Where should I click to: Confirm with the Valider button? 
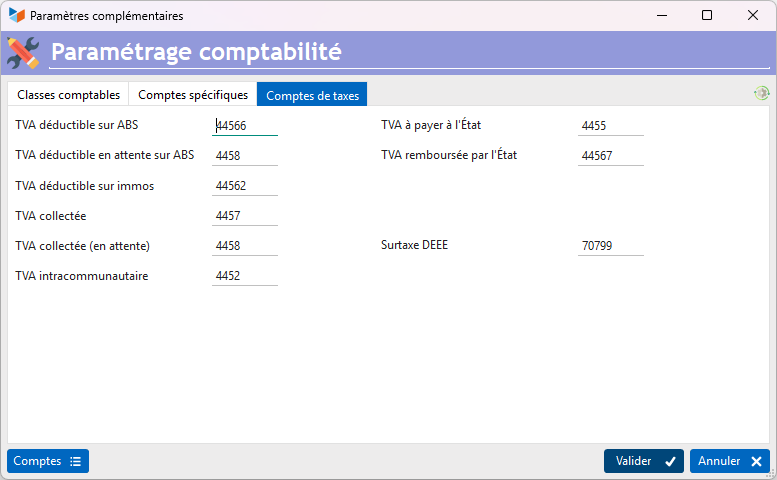point(644,461)
